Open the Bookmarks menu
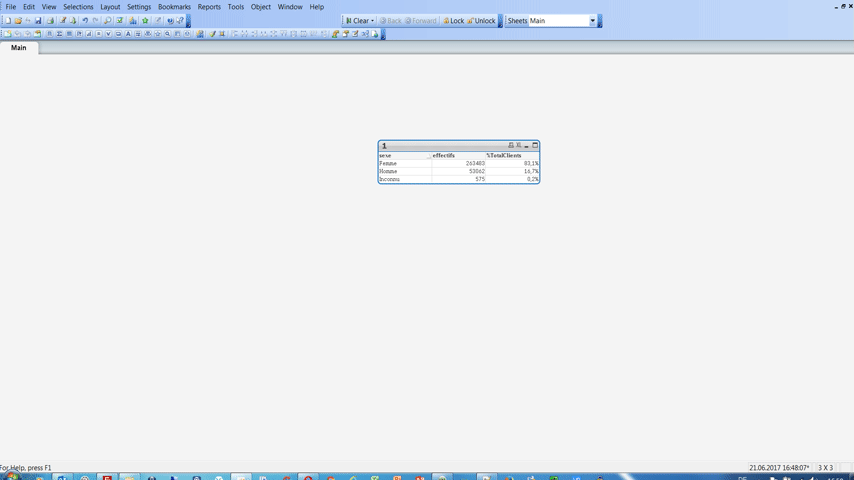Image resolution: width=854 pixels, height=480 pixels. [174, 7]
